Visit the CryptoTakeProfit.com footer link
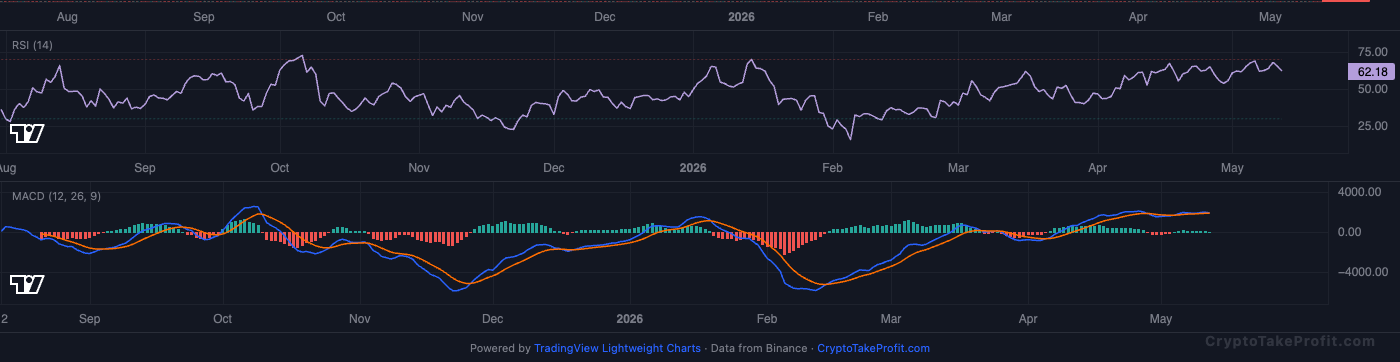The image size is (1400, 362). 873,348
